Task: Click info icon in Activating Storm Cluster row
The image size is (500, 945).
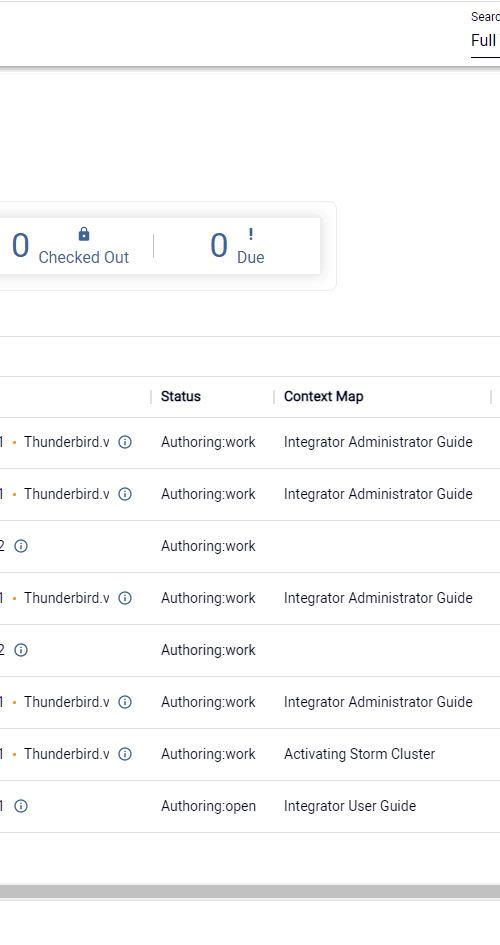Action: (x=125, y=754)
